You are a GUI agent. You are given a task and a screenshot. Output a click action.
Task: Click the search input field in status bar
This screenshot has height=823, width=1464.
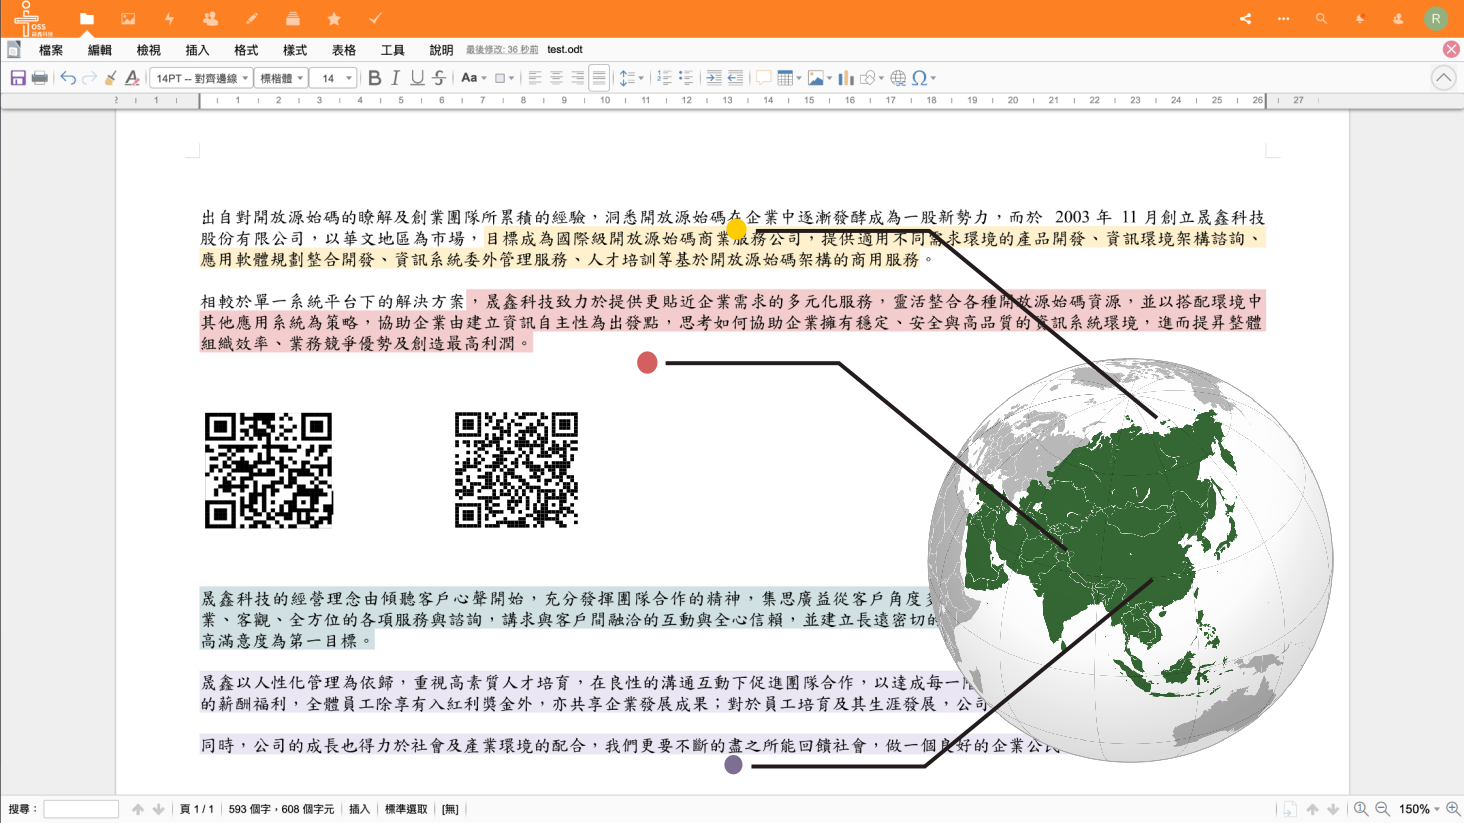coord(81,809)
